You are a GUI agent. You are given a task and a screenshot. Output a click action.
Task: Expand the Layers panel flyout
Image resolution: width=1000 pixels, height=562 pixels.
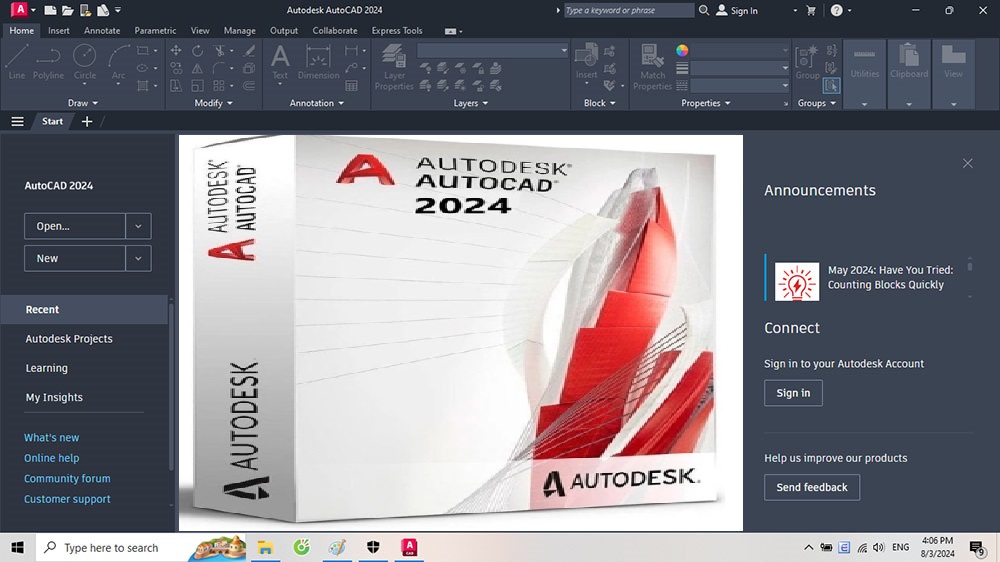(x=471, y=103)
